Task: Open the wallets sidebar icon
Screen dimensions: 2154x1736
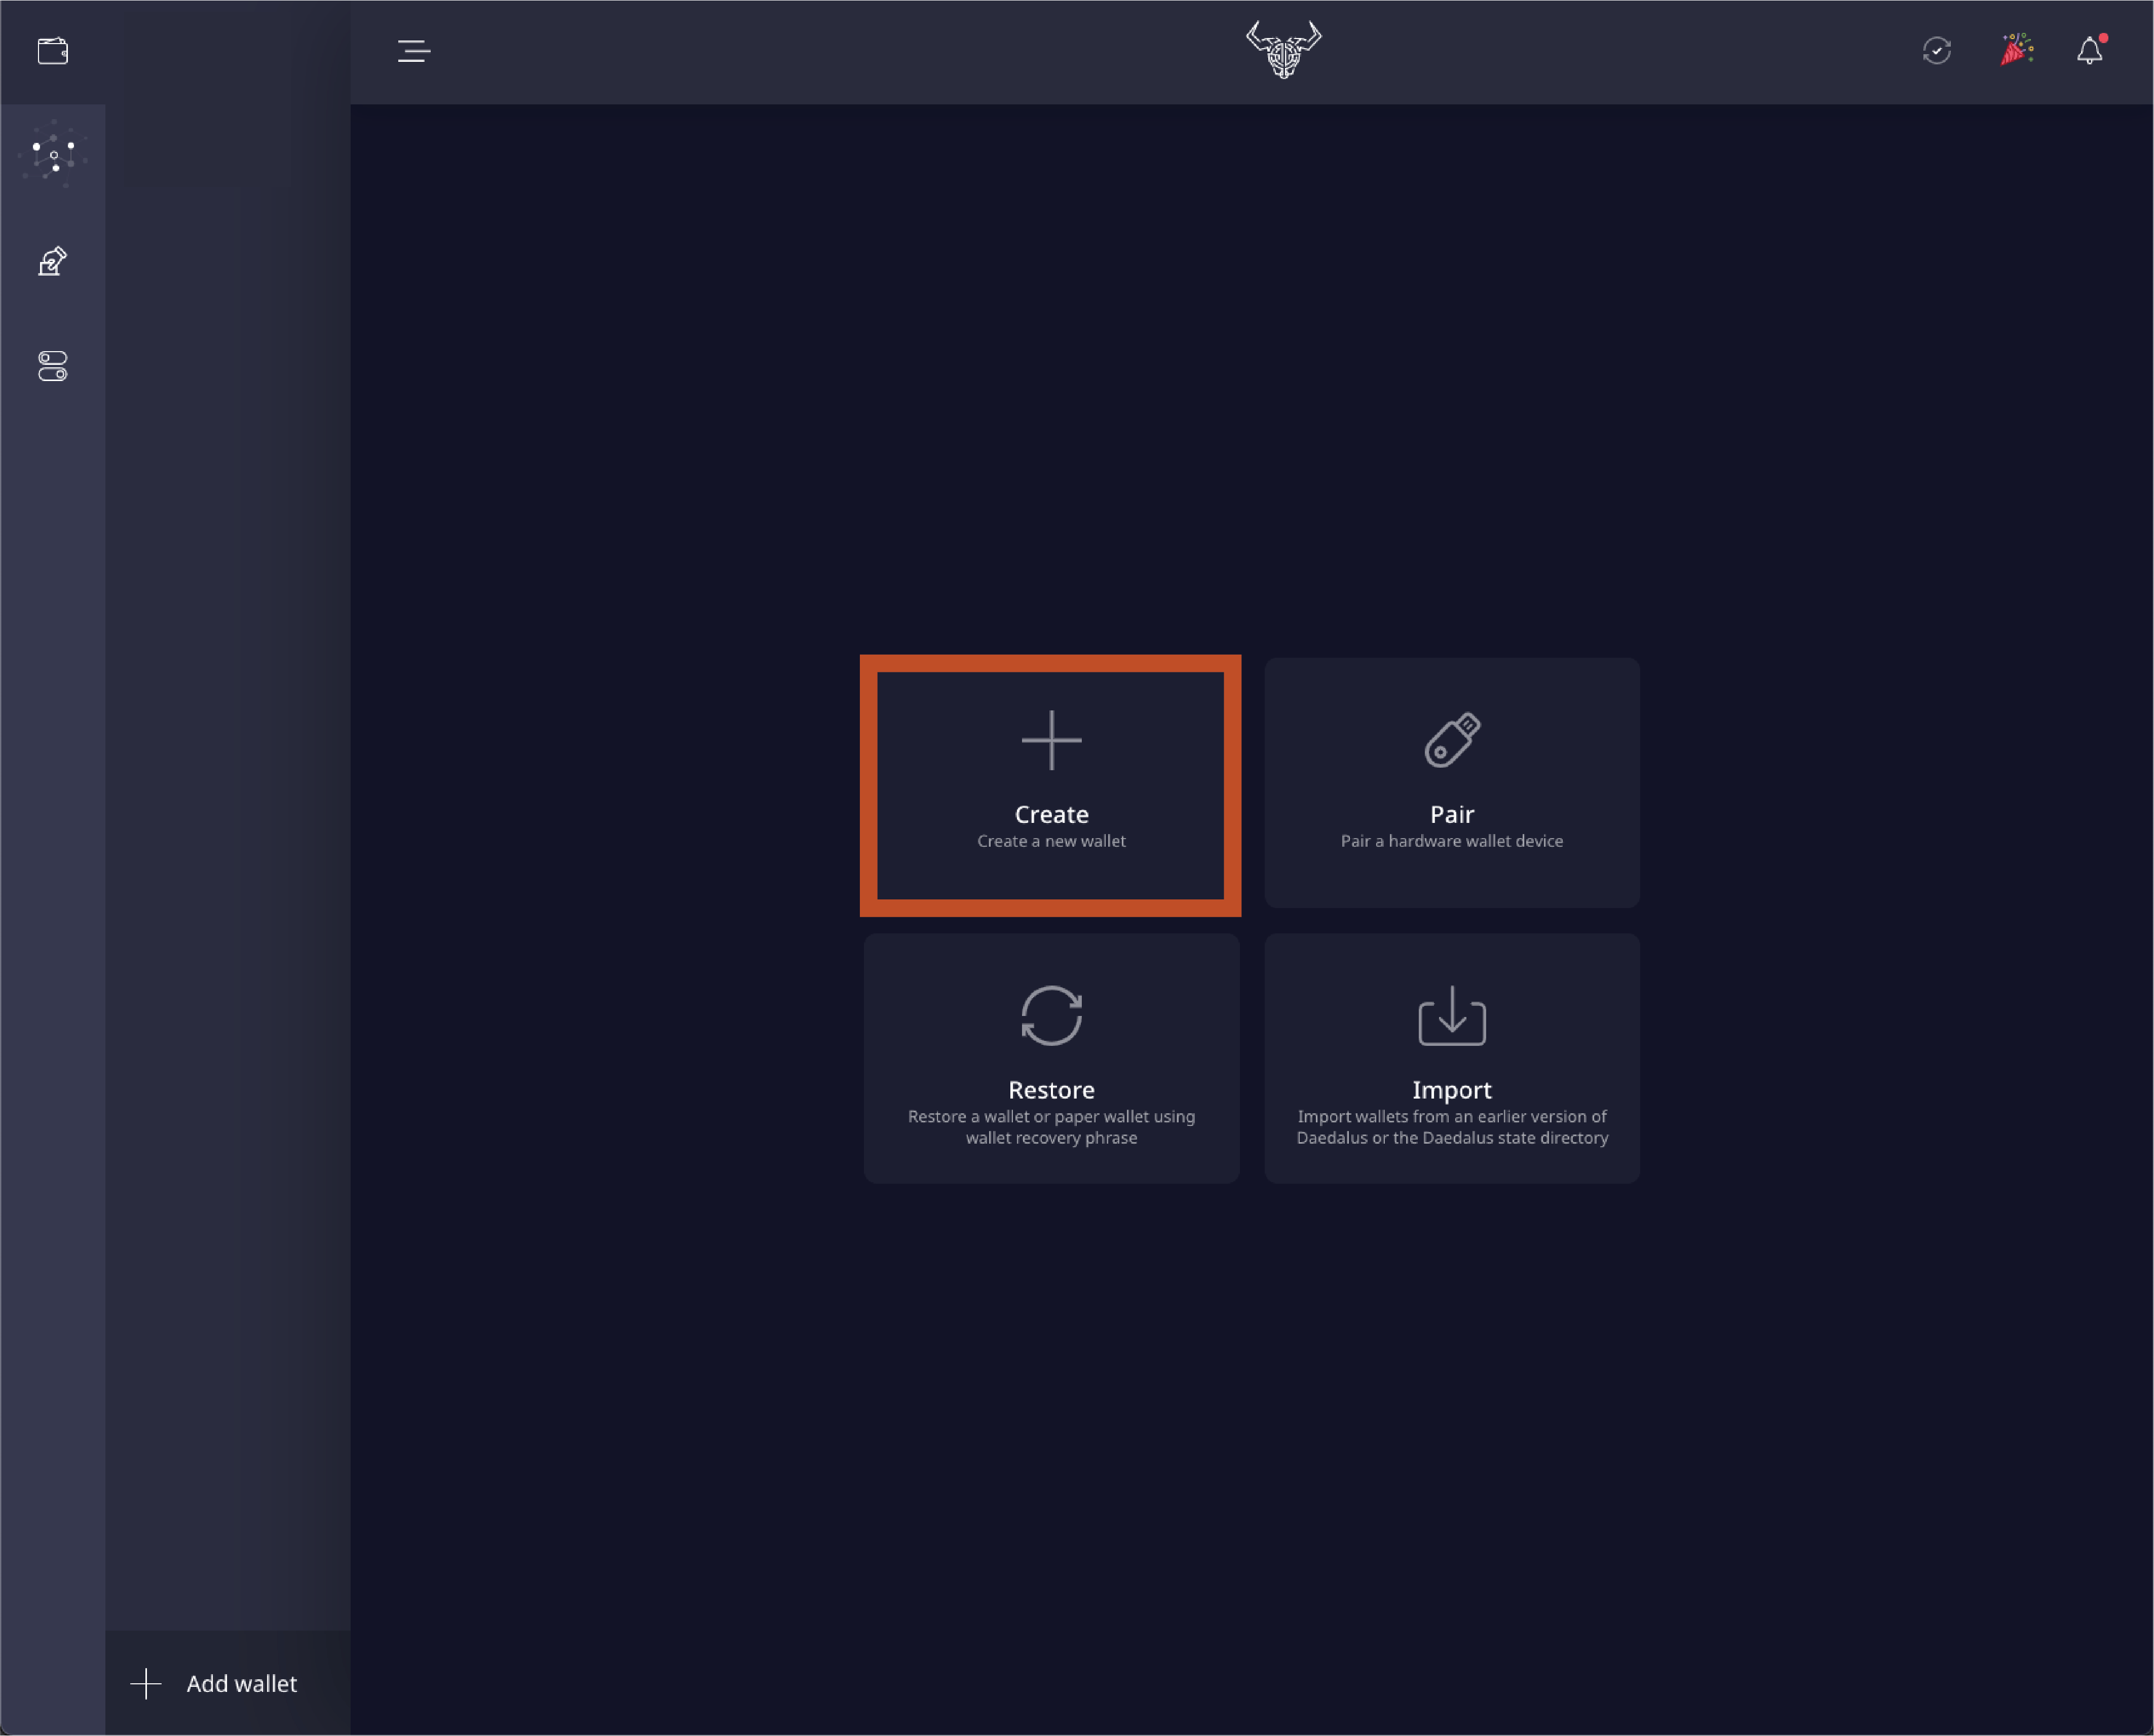Action: point(52,51)
